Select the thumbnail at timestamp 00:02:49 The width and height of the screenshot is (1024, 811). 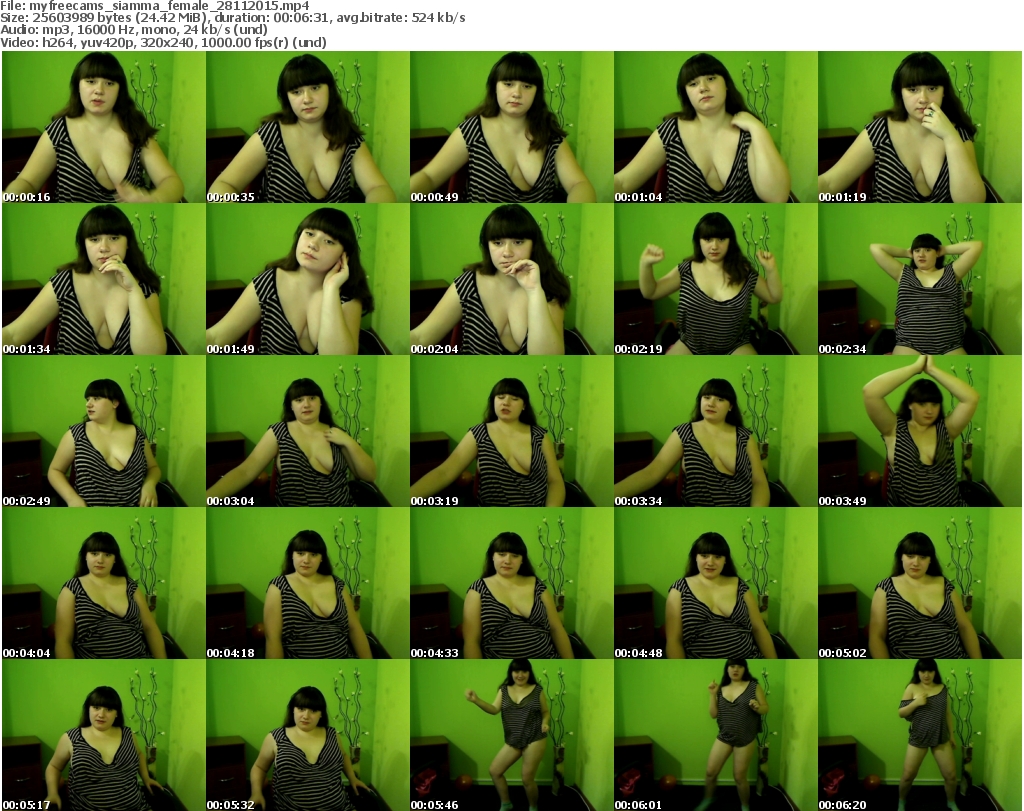tap(104, 431)
